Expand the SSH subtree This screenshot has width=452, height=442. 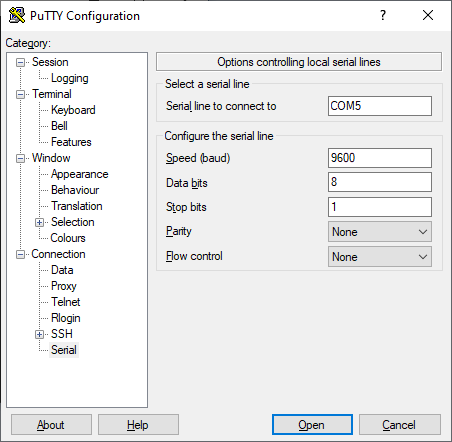(39, 334)
